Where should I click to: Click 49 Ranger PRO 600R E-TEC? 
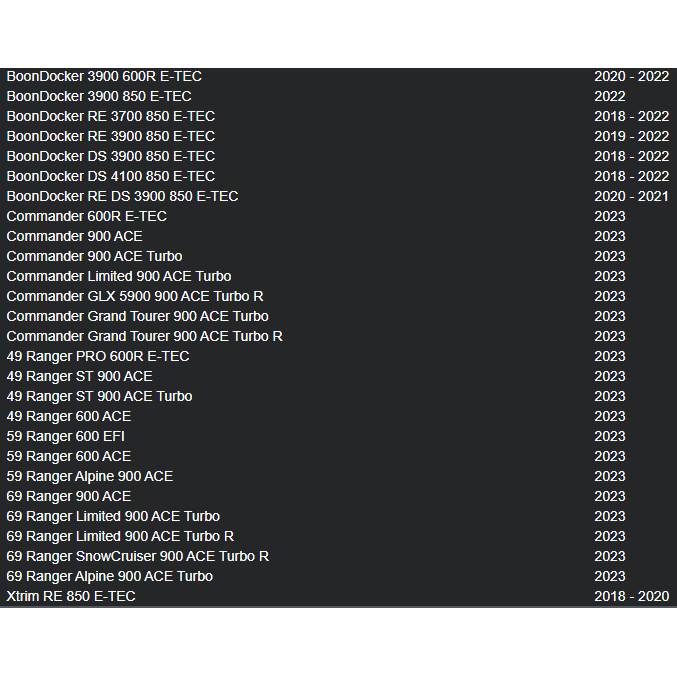(x=98, y=356)
